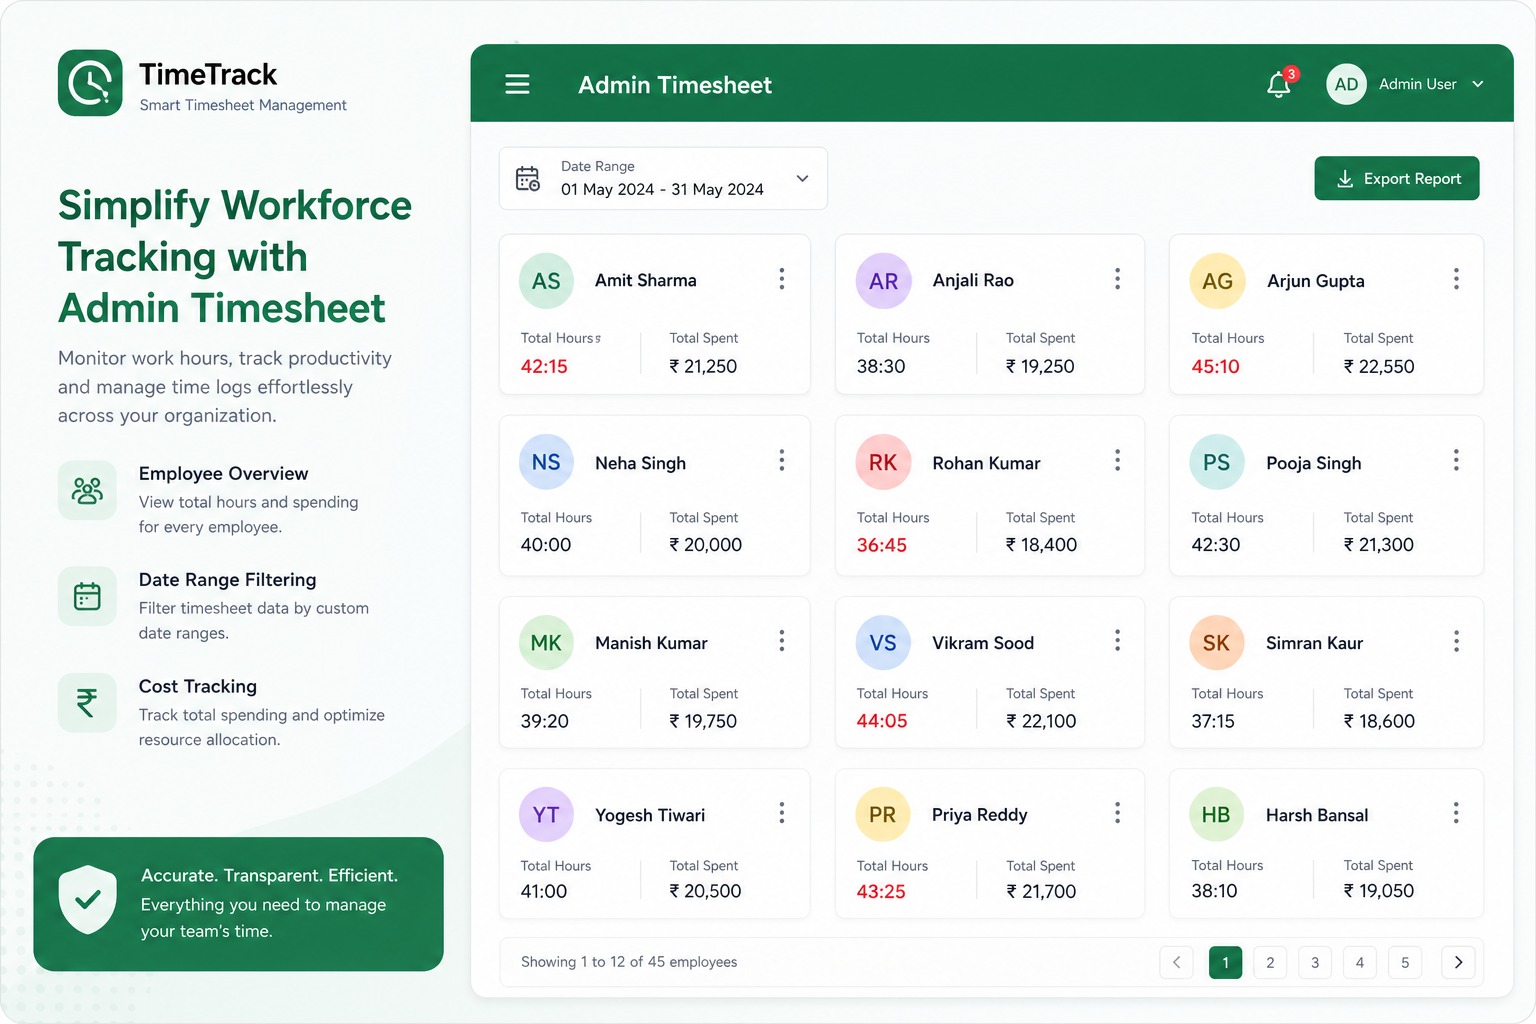
Task: Go to next page arrow
Action: [1458, 962]
